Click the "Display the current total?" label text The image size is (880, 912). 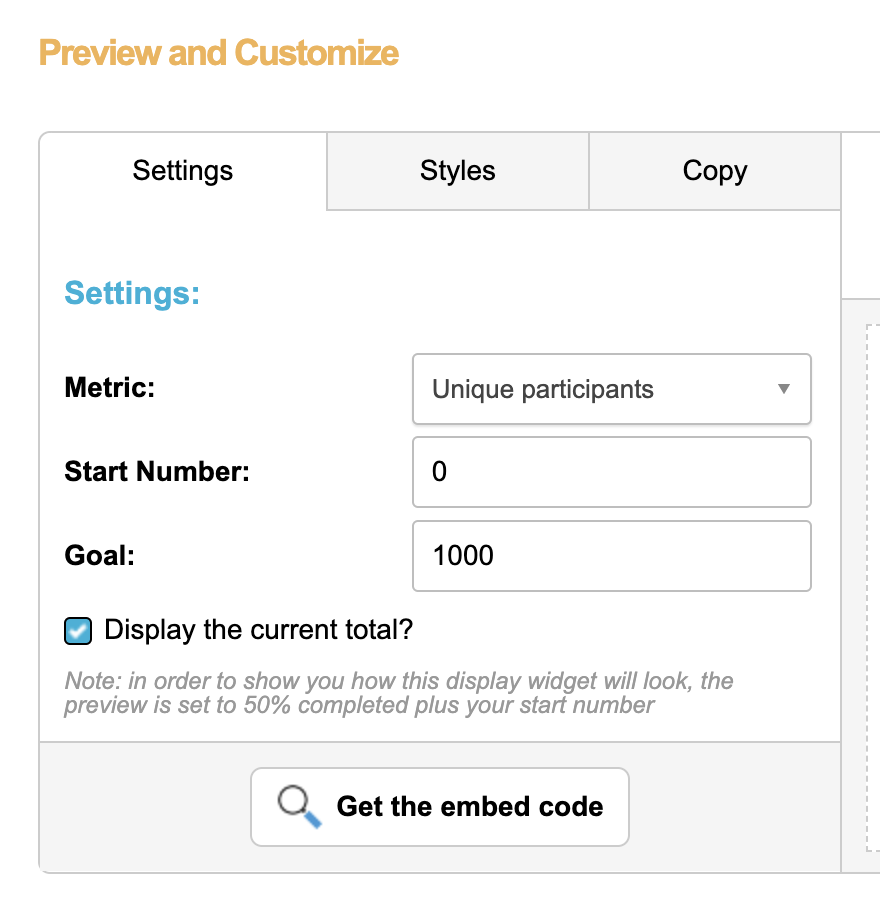click(x=258, y=630)
